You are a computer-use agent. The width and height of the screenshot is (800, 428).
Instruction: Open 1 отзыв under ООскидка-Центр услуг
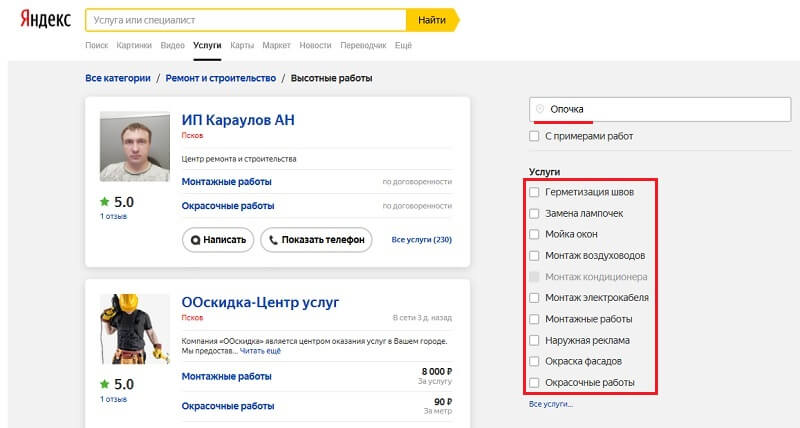point(113,399)
